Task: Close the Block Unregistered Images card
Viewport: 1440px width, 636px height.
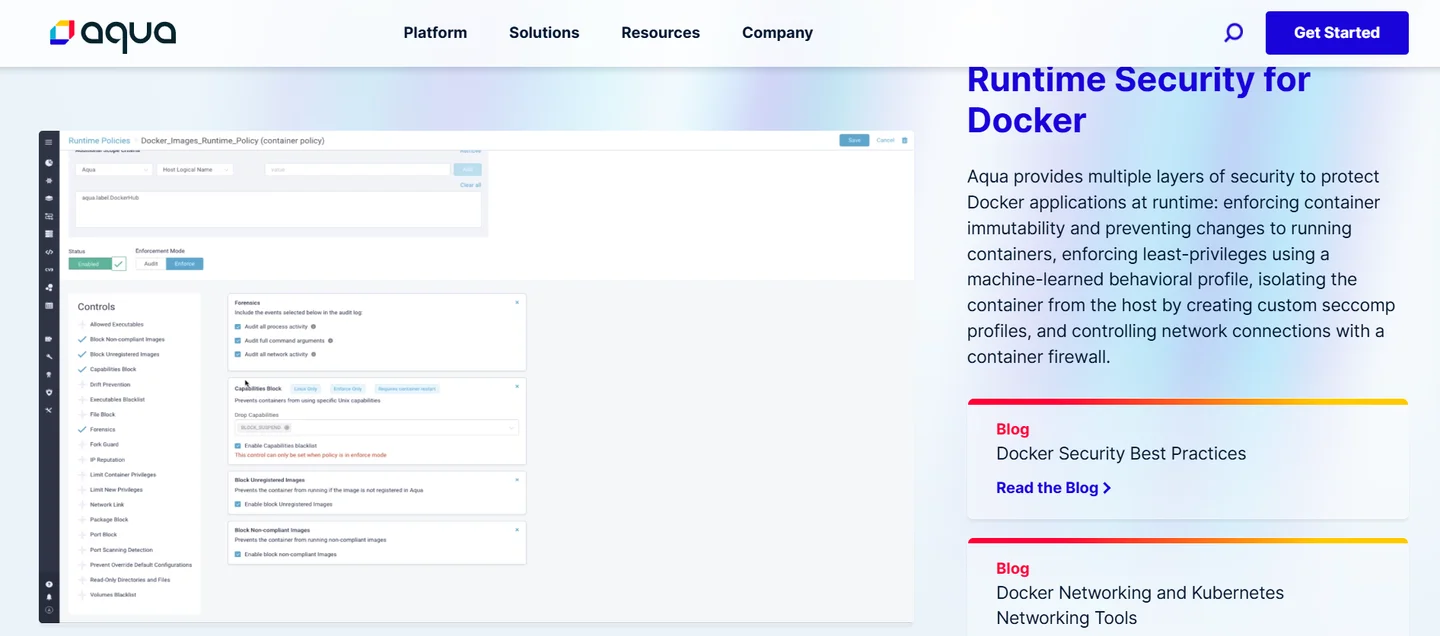Action: click(517, 480)
